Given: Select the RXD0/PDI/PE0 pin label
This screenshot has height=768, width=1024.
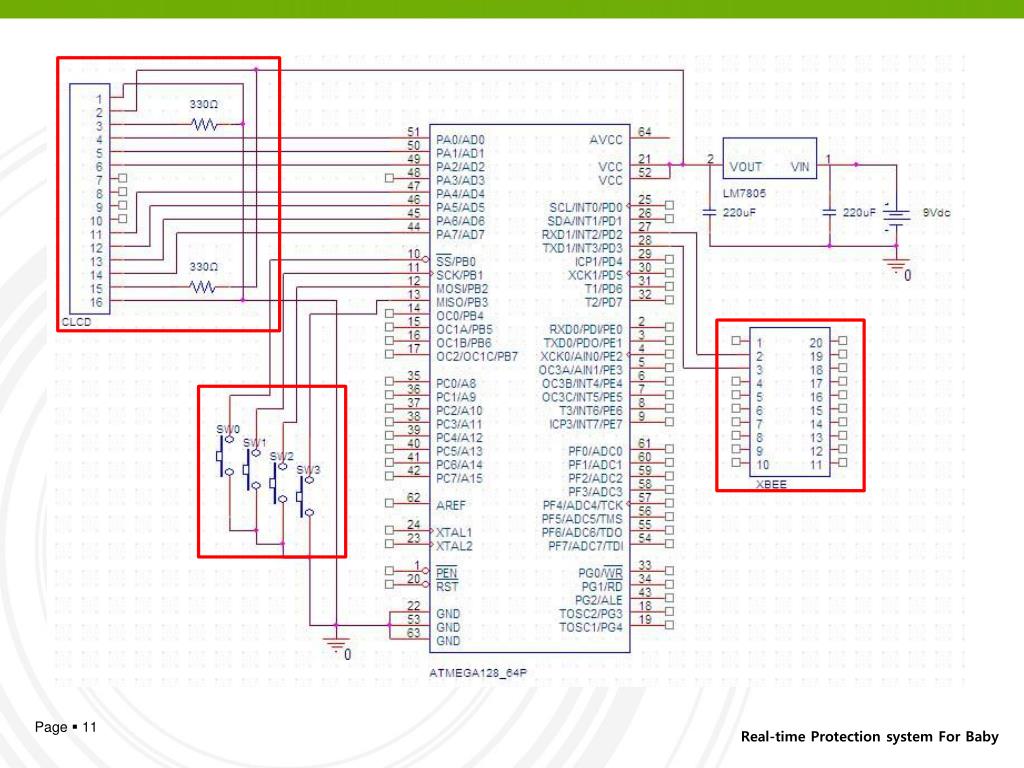Looking at the screenshot, I should pyautogui.click(x=586, y=329).
